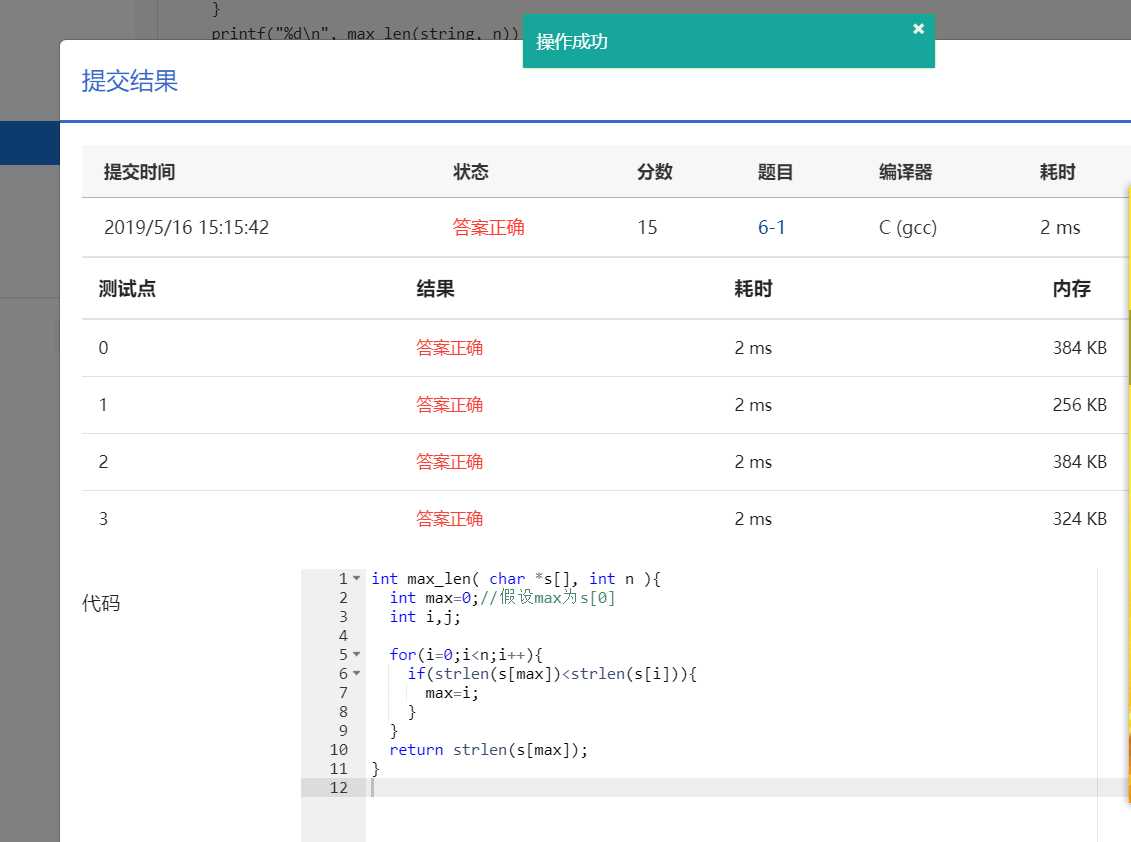Click the submission's total 2 ms time
This screenshot has width=1131, height=842.
pos(1060,227)
